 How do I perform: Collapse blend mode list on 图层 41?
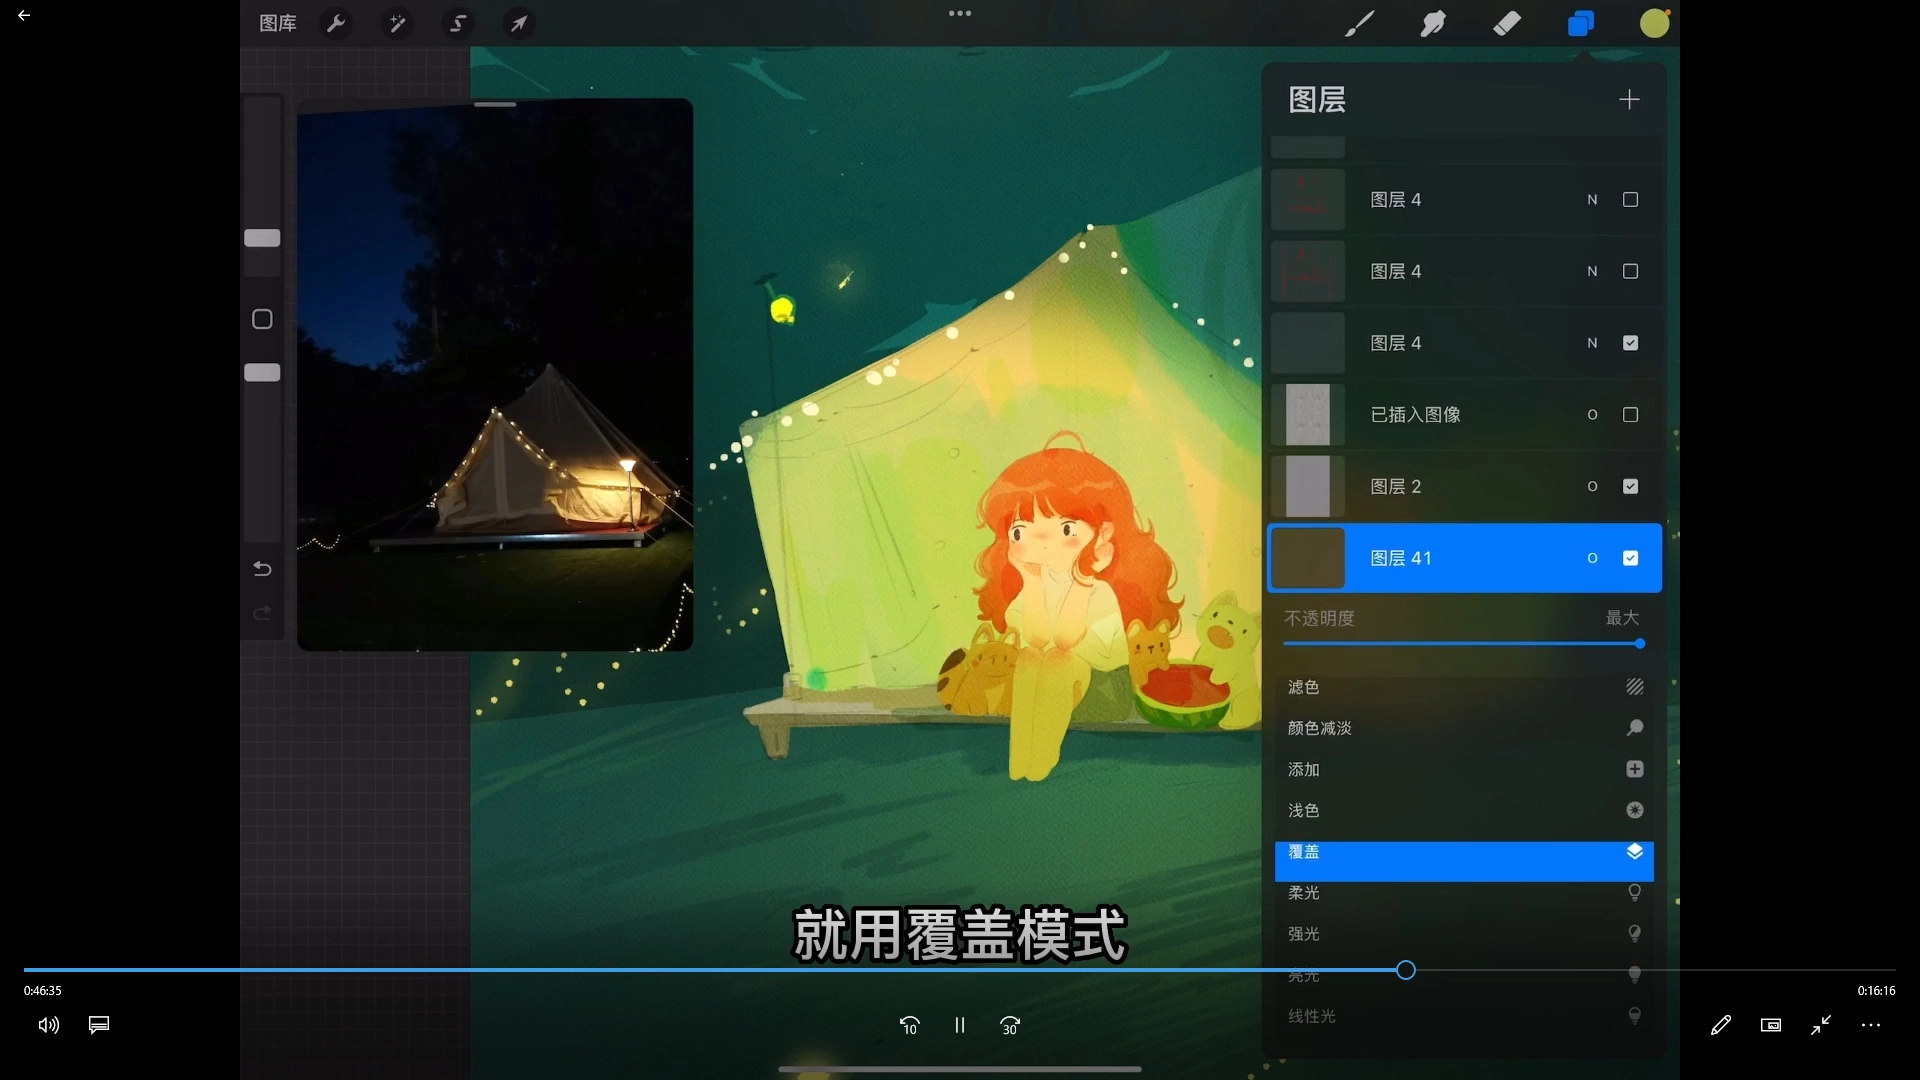click(1592, 558)
